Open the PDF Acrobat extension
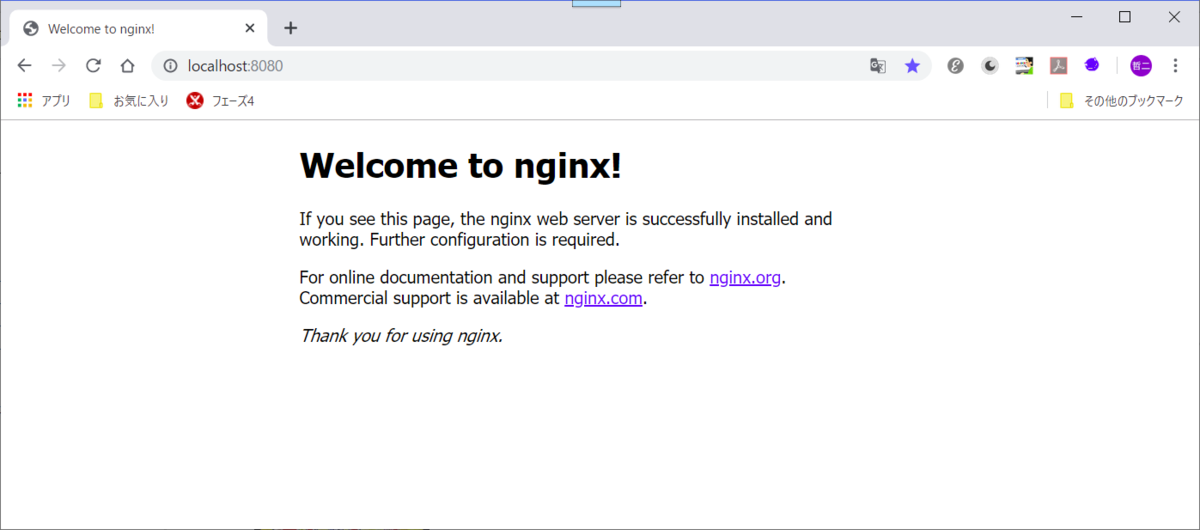The height and width of the screenshot is (530, 1200). 1058,66
